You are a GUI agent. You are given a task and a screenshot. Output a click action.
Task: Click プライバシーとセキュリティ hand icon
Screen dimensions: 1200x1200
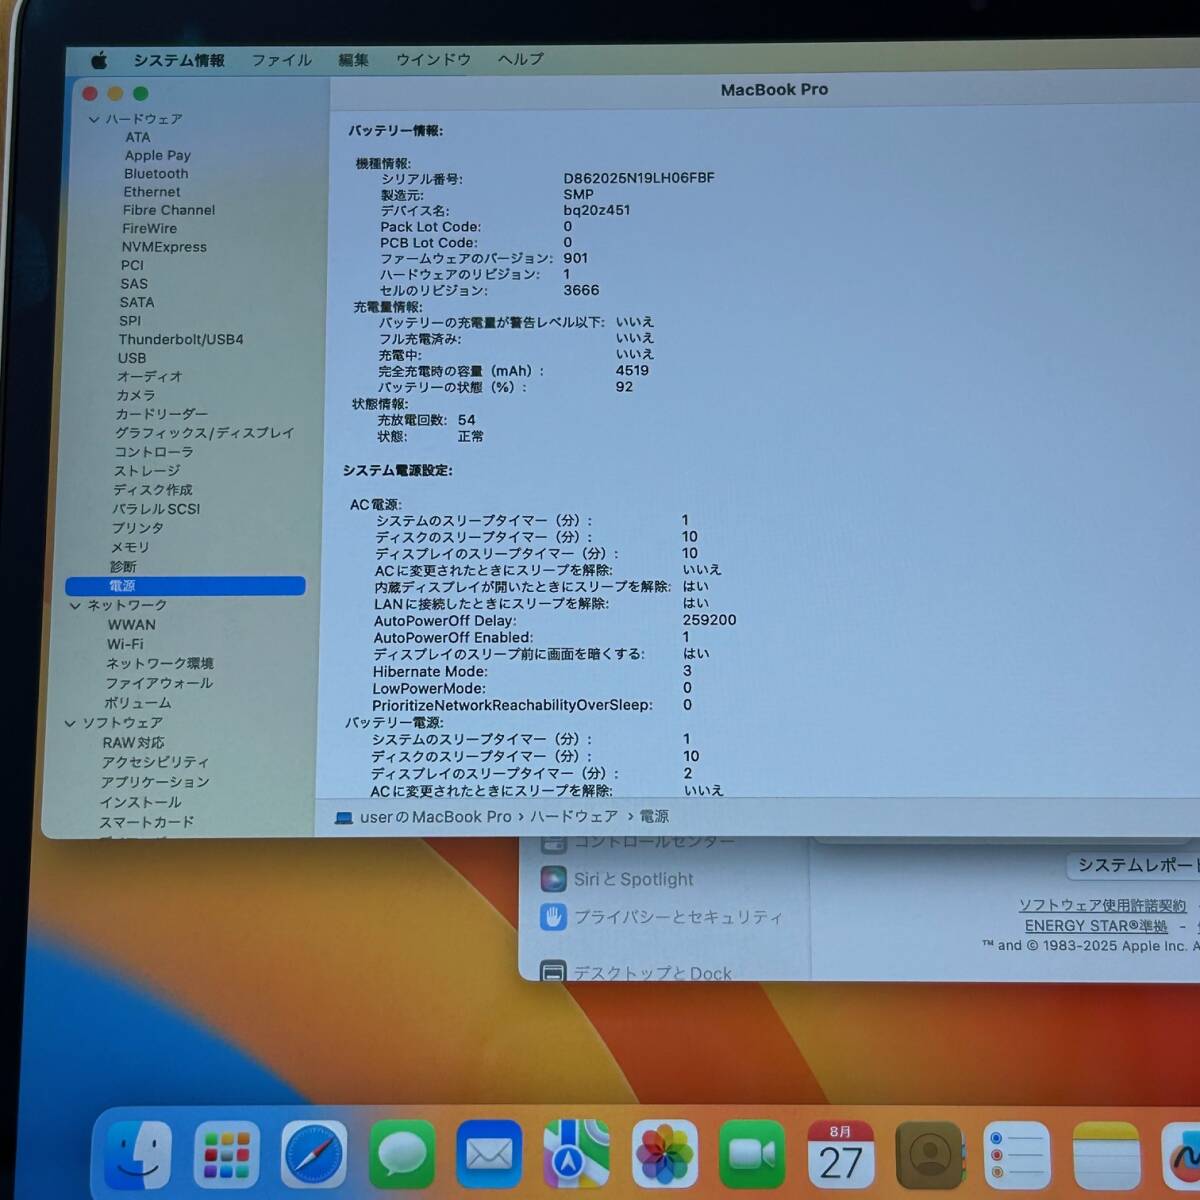pyautogui.click(x=553, y=916)
